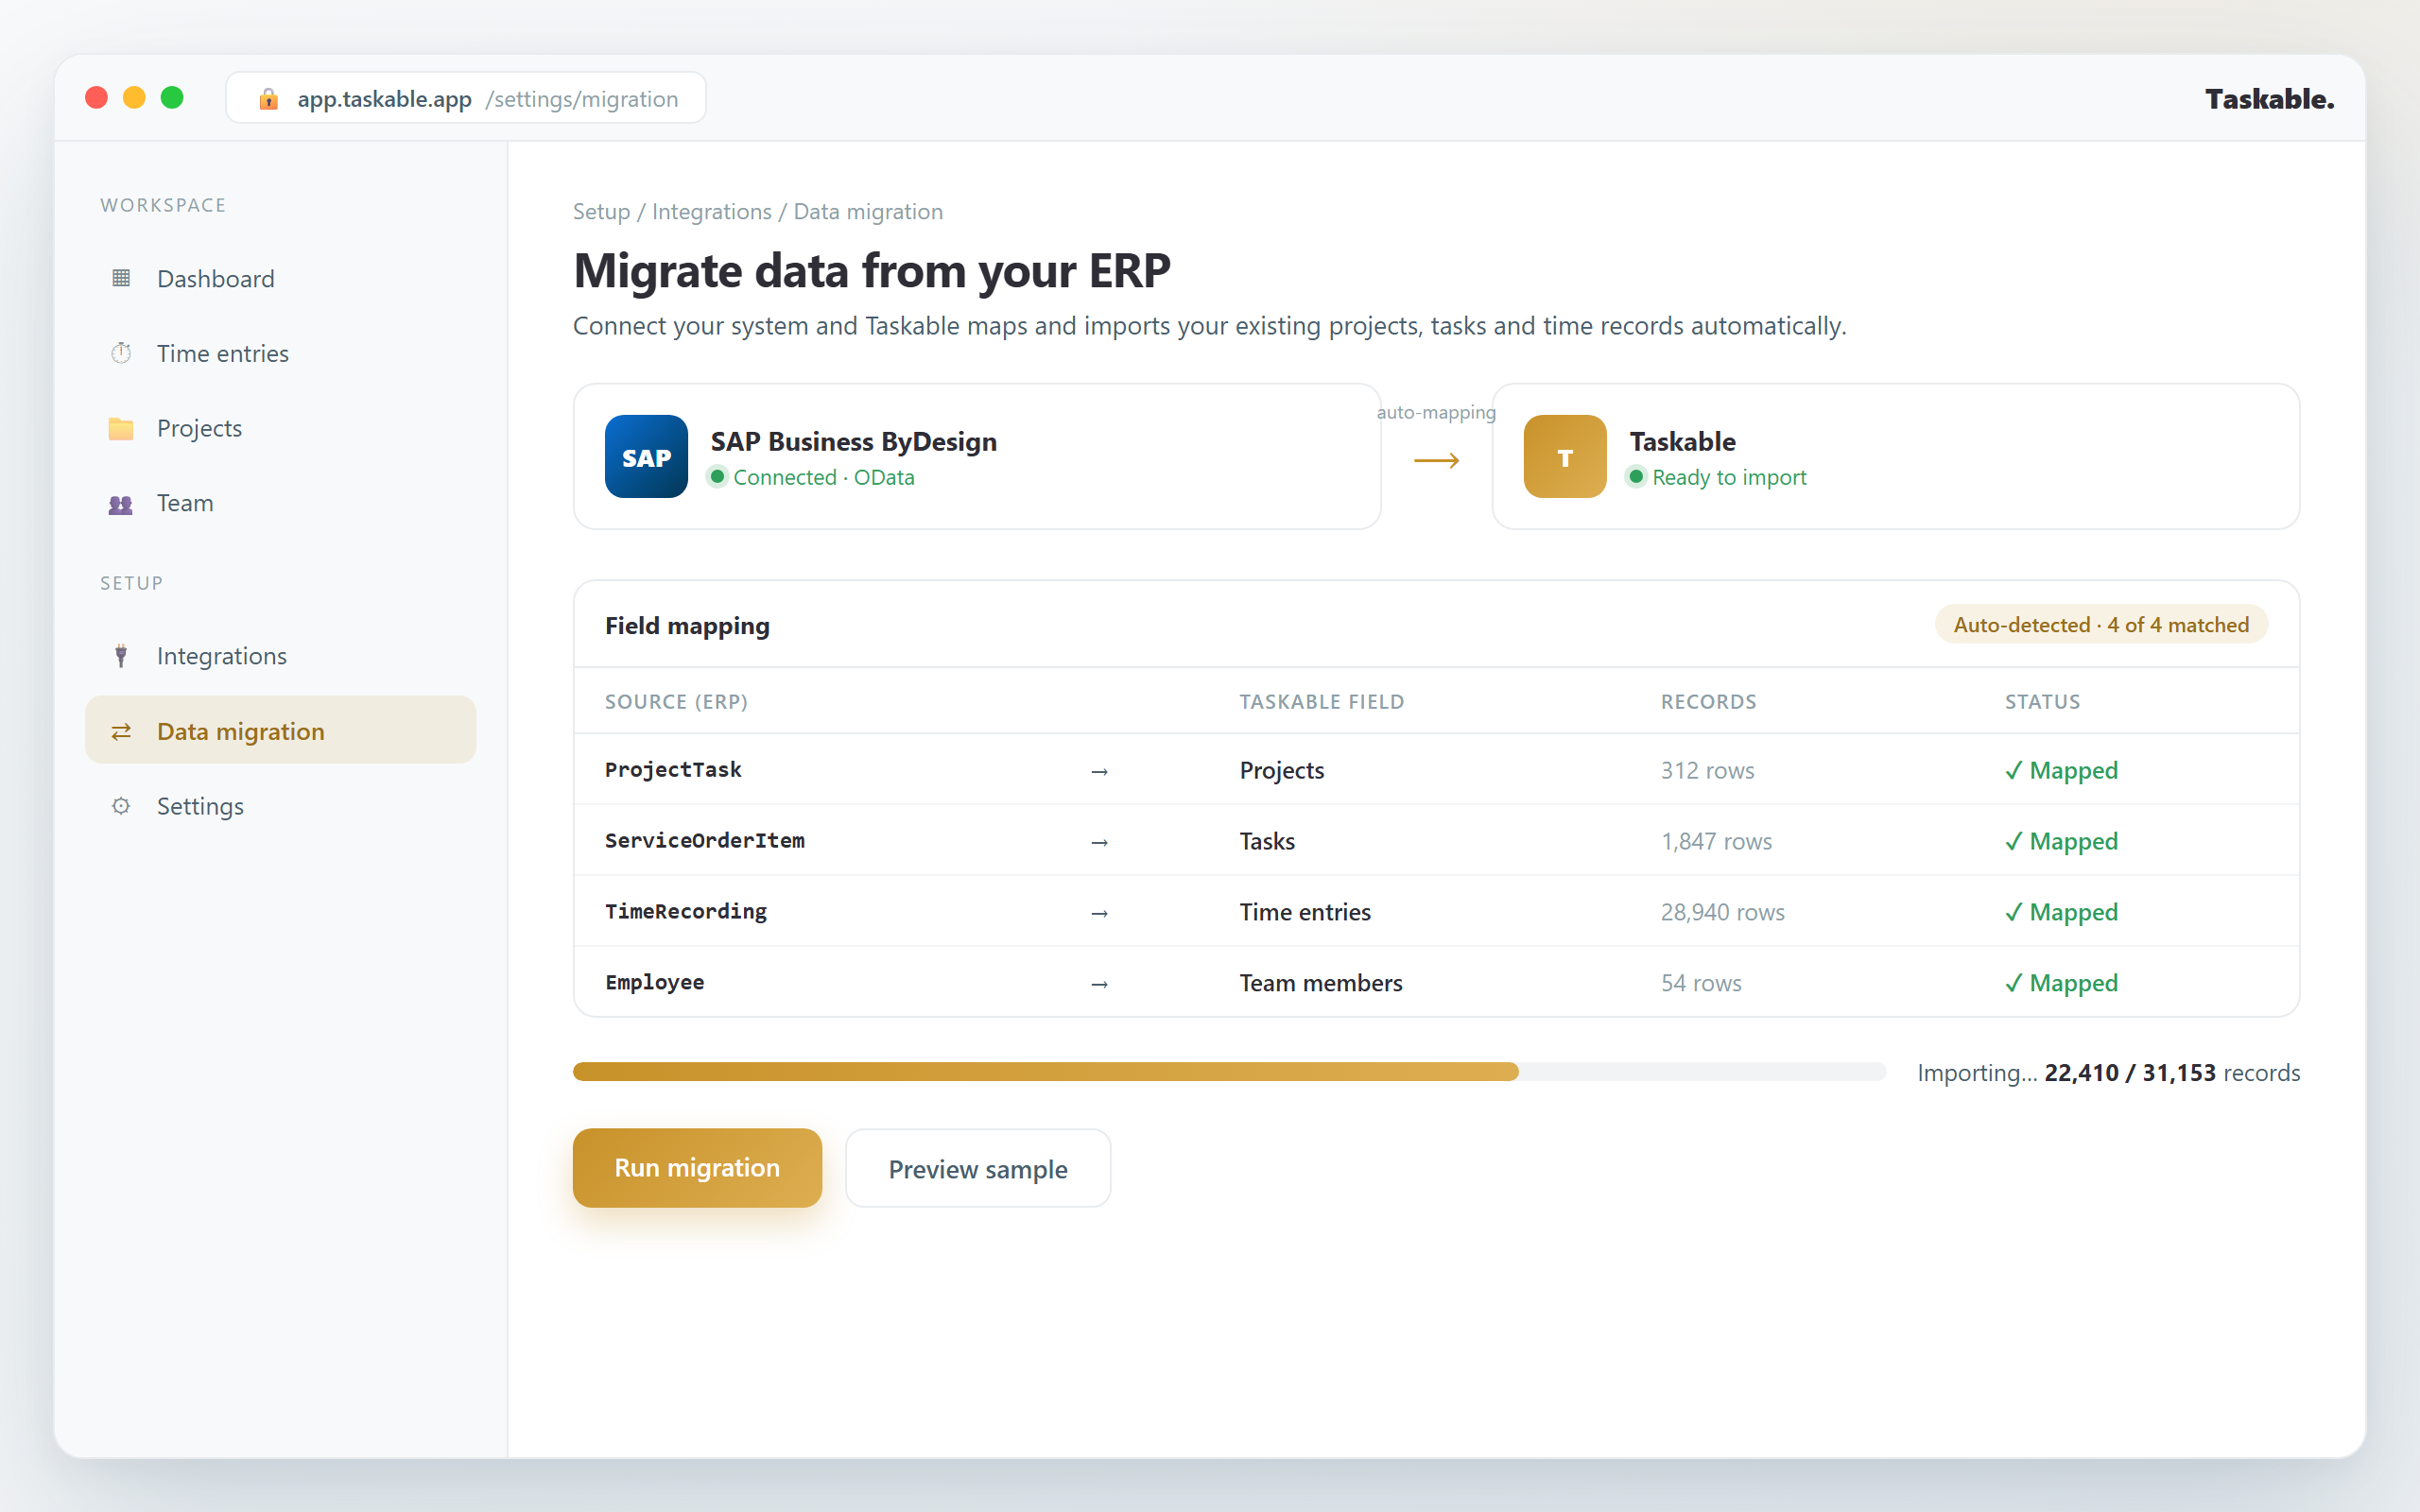Click Mapped status in Employee row
This screenshot has width=2420, height=1512.
click(x=2061, y=983)
